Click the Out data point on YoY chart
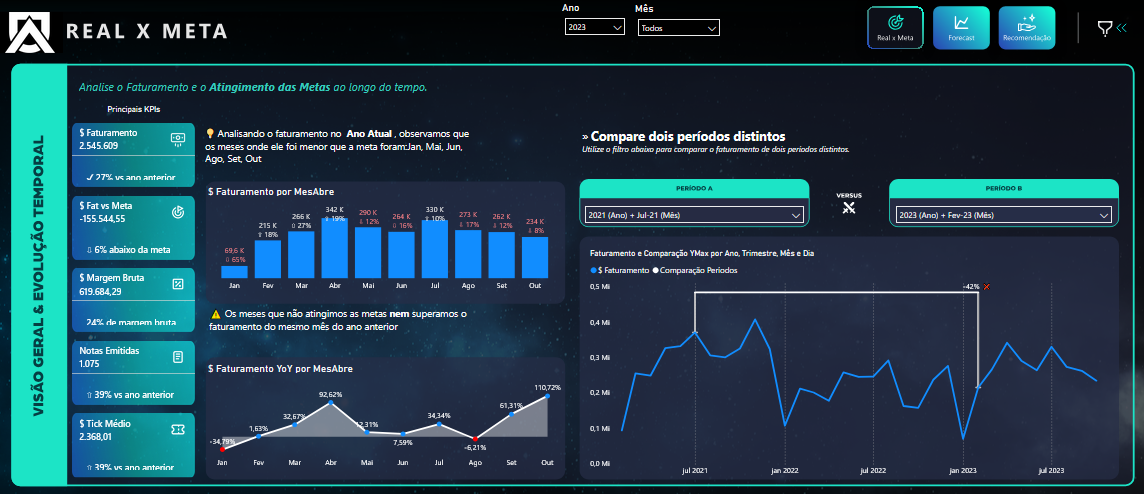Screen dimensions: 1144x494 [548, 397]
